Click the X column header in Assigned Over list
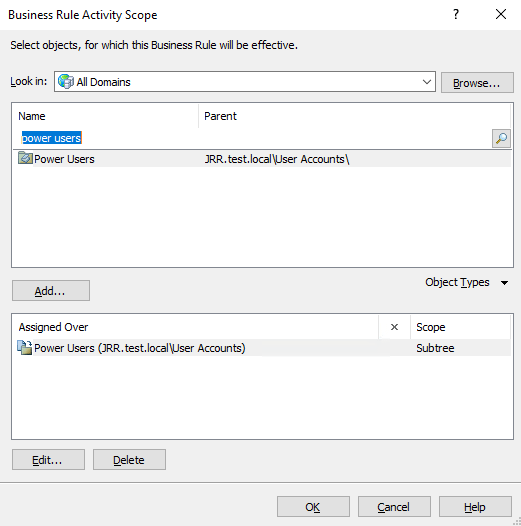 pyautogui.click(x=394, y=327)
